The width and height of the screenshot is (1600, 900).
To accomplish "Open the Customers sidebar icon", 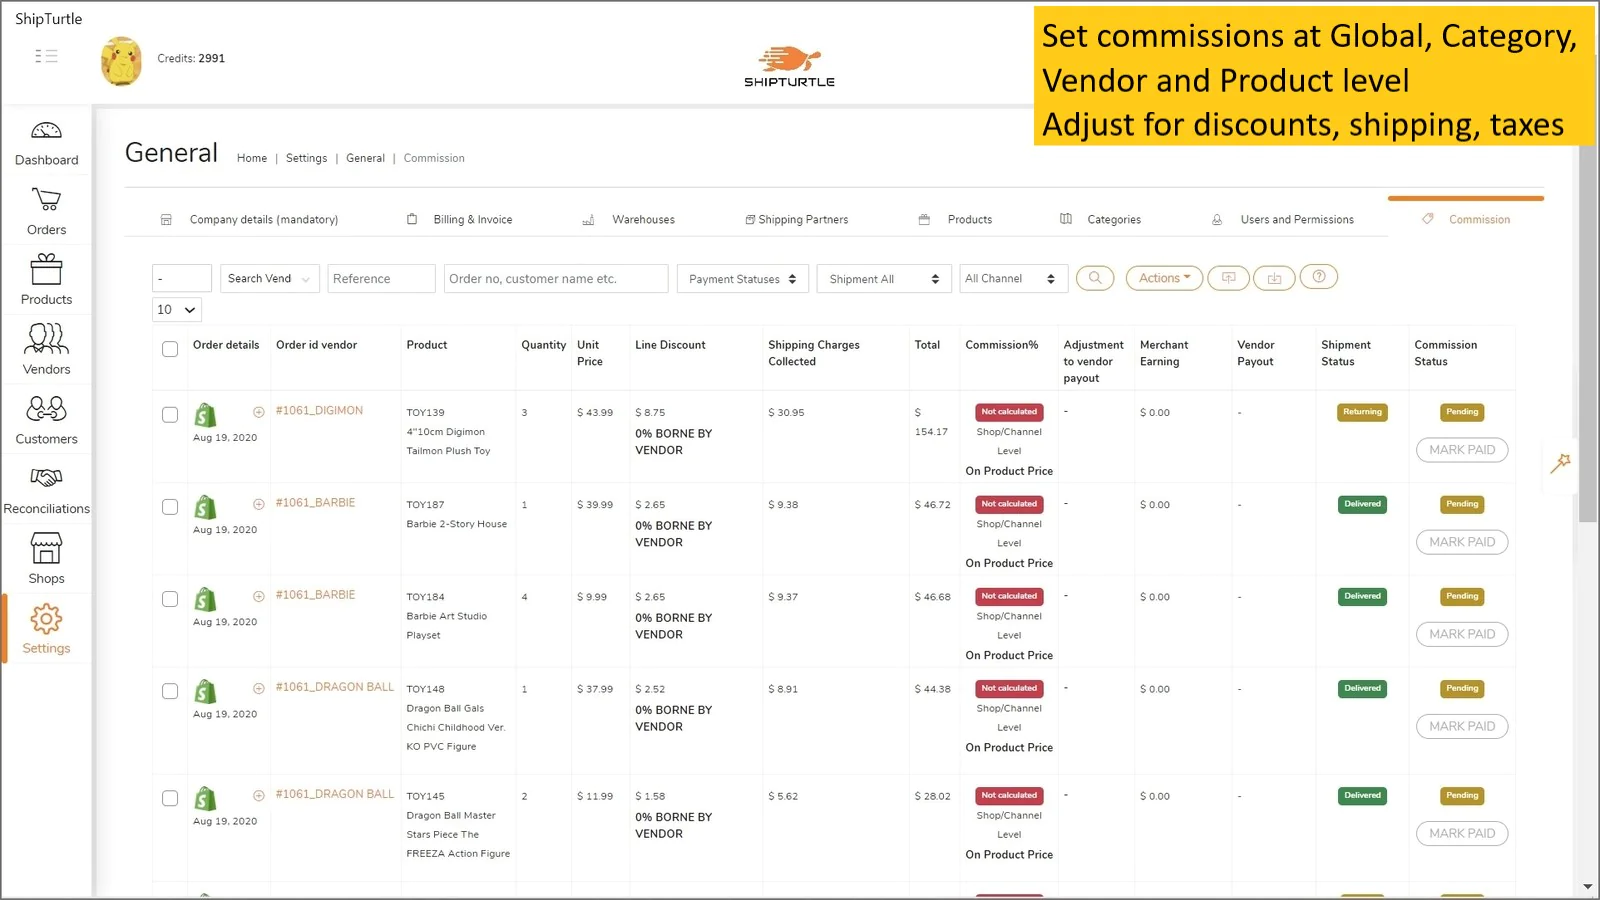I will [46, 408].
